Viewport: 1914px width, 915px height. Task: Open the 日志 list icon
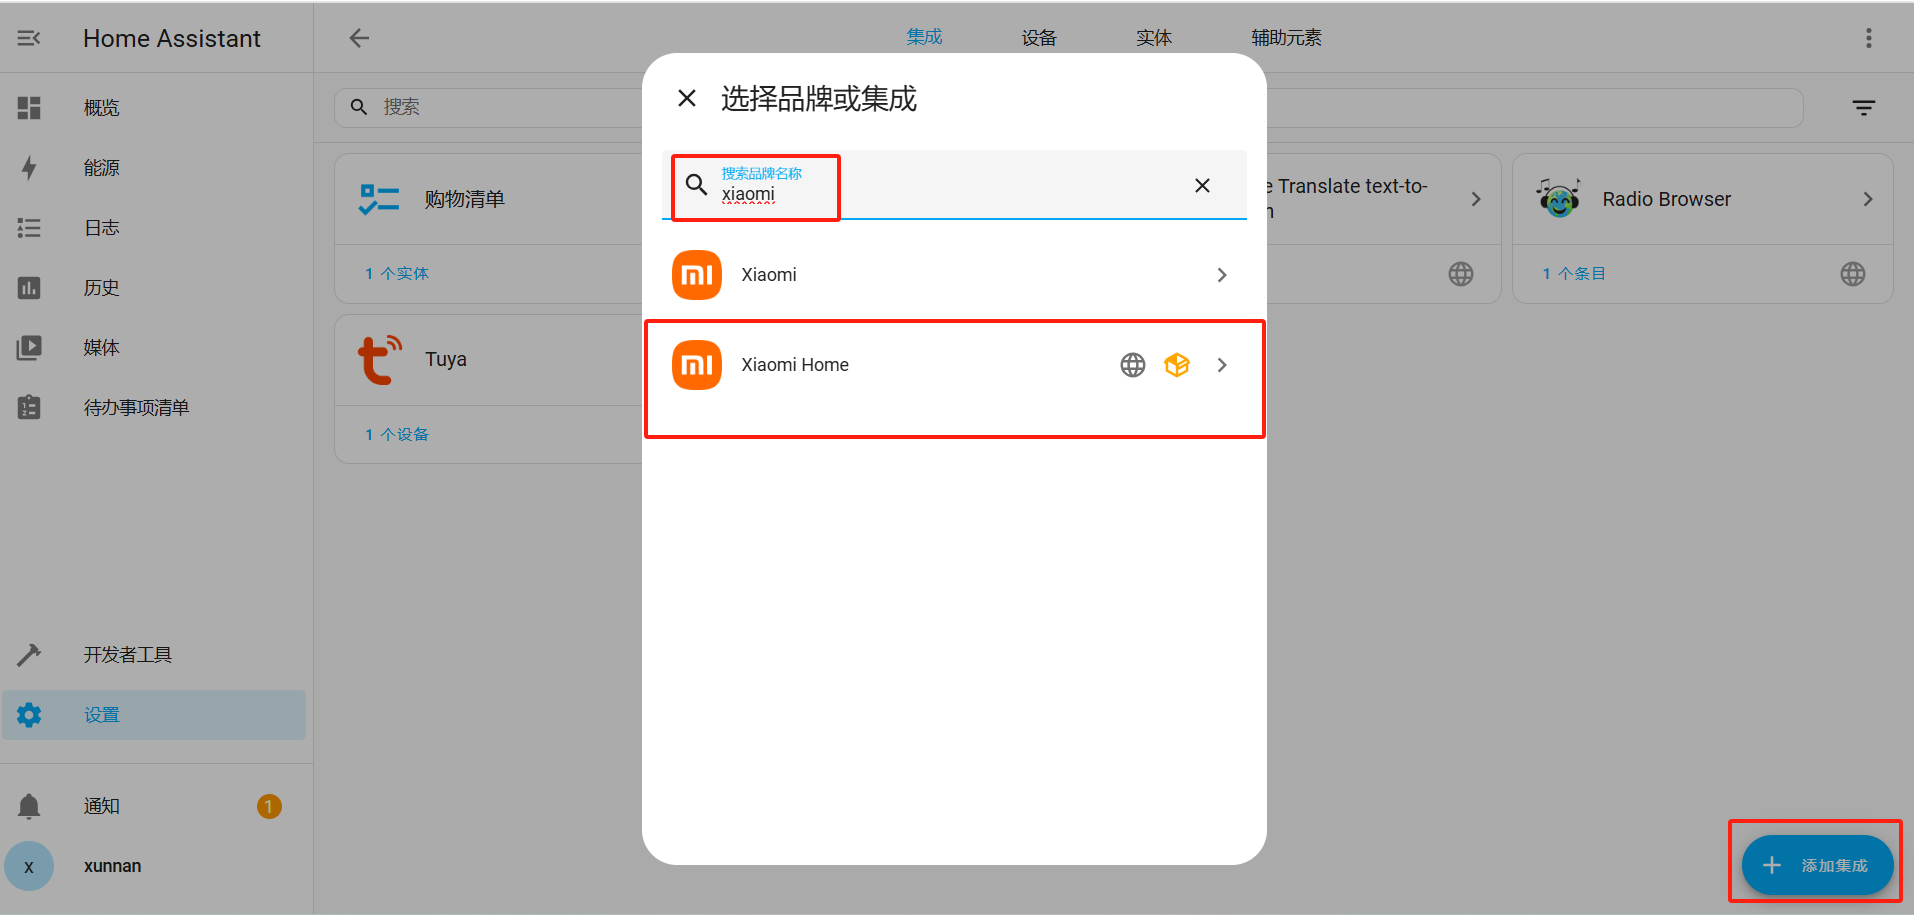pyautogui.click(x=29, y=228)
